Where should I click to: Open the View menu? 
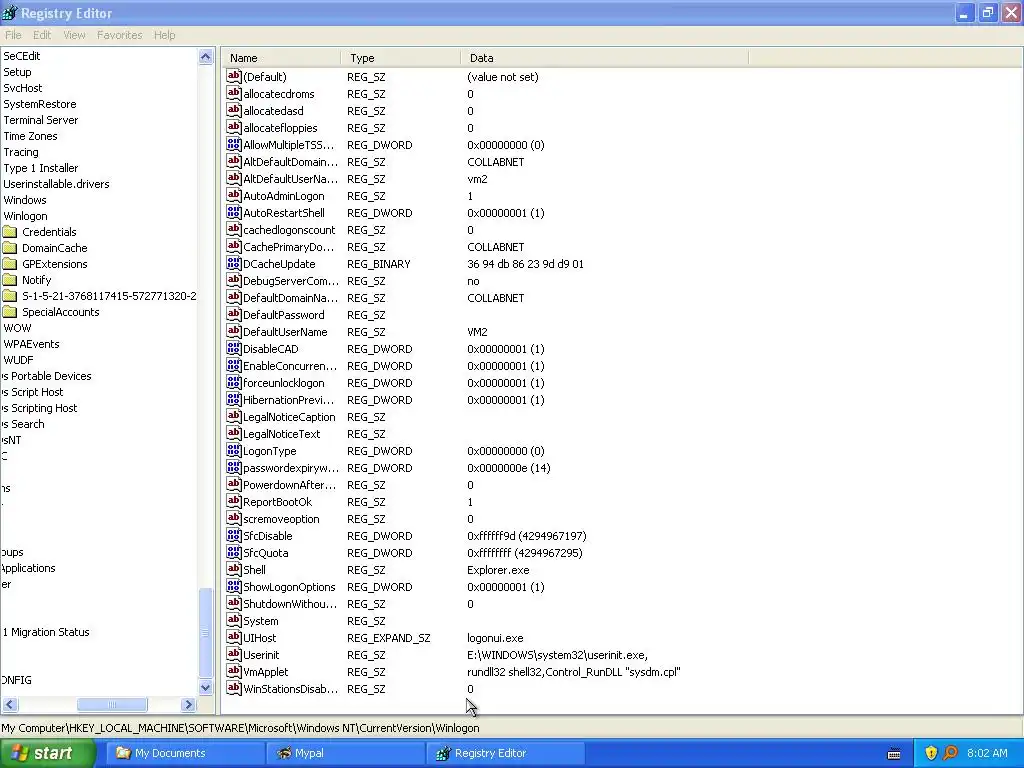click(74, 35)
